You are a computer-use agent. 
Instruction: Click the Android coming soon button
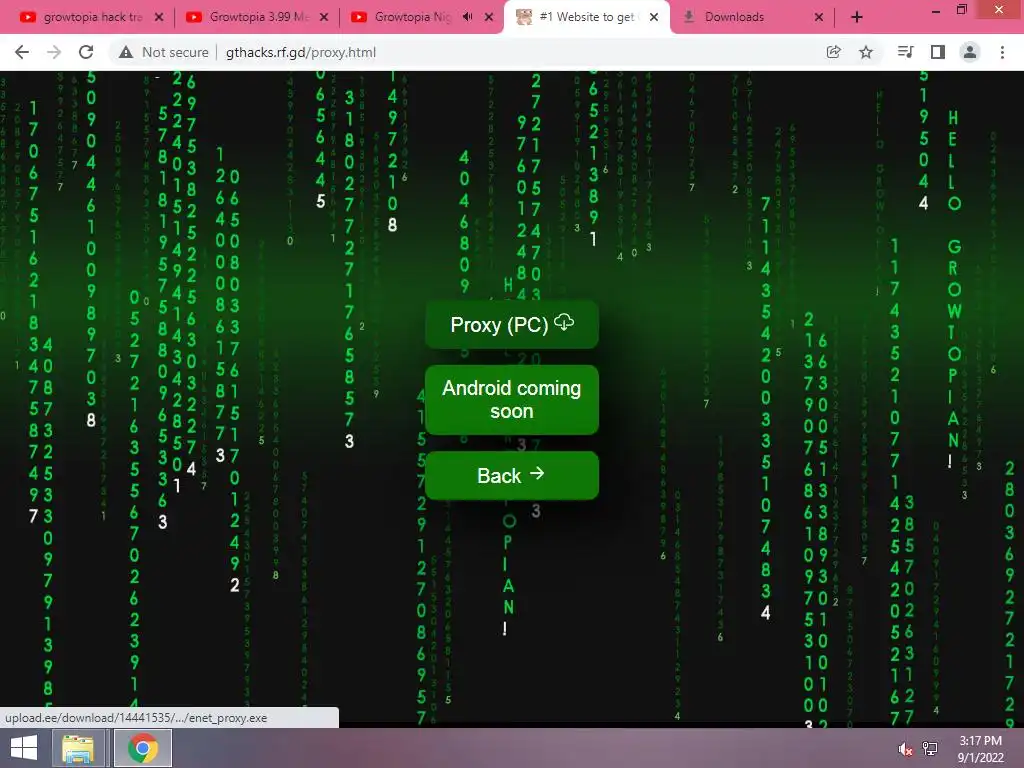[x=512, y=400]
